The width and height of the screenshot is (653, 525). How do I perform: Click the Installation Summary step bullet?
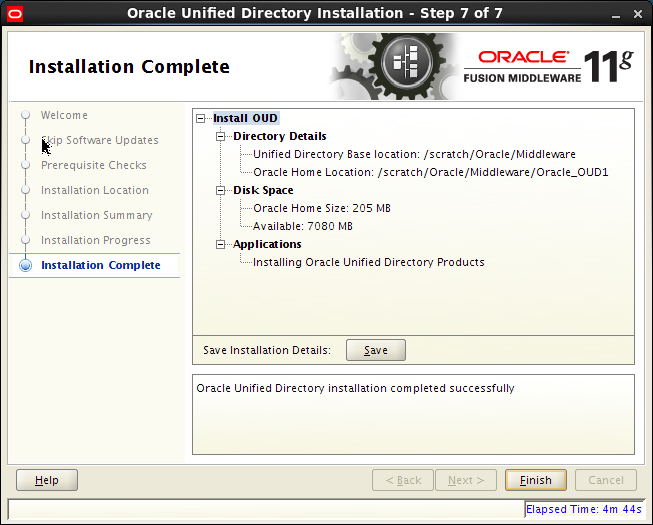[25, 215]
